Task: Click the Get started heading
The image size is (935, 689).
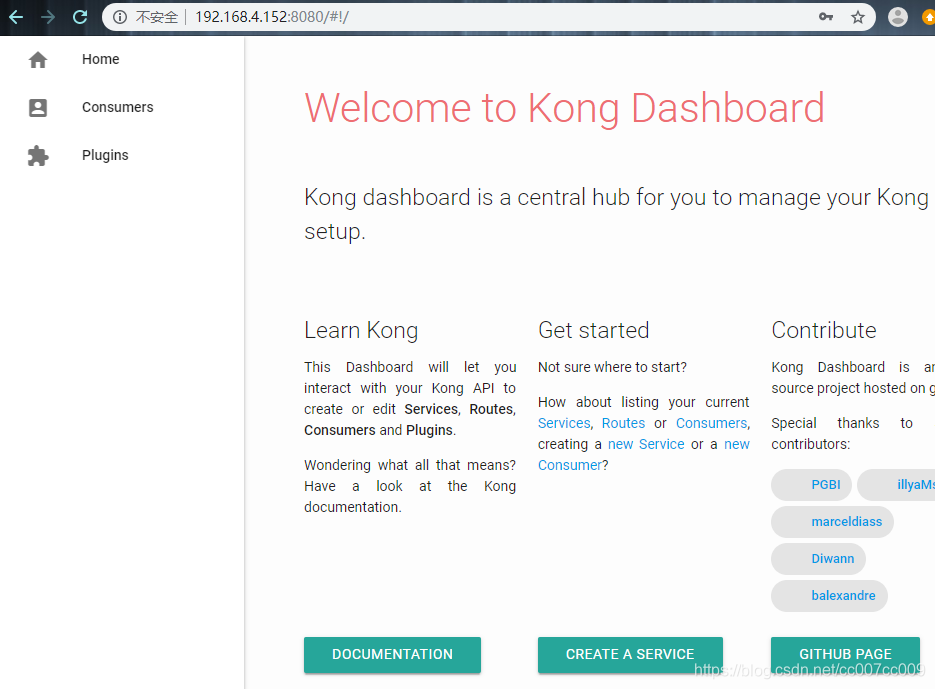Action: [x=593, y=330]
